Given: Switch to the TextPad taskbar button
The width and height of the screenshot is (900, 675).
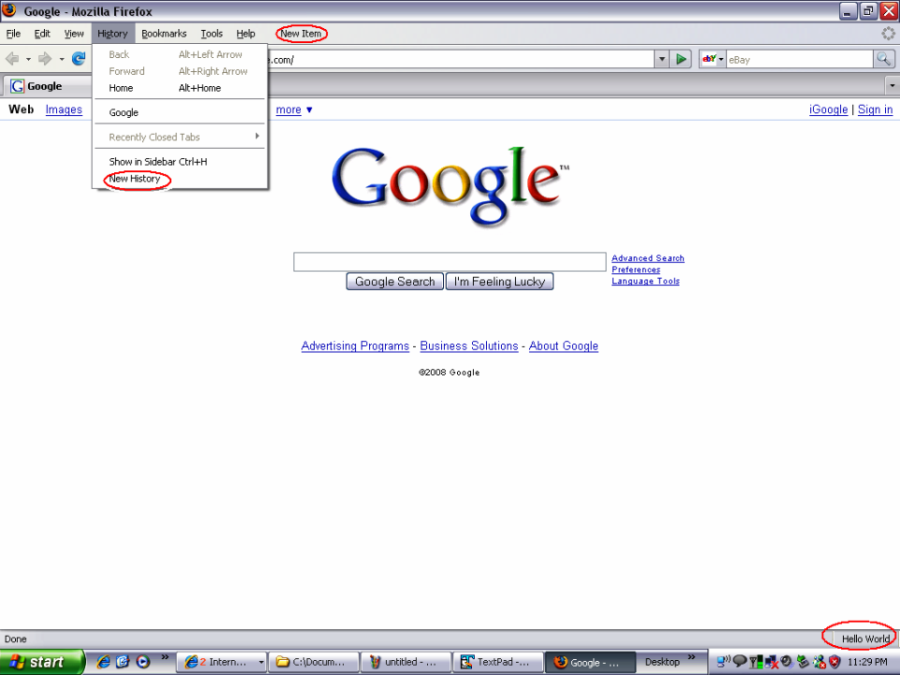Looking at the screenshot, I should pos(498,662).
